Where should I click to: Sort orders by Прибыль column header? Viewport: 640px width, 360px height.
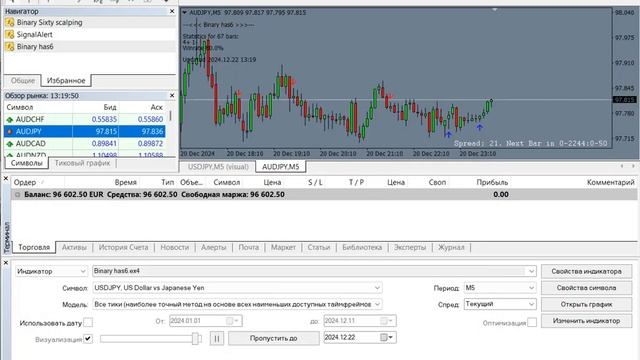tap(492, 182)
